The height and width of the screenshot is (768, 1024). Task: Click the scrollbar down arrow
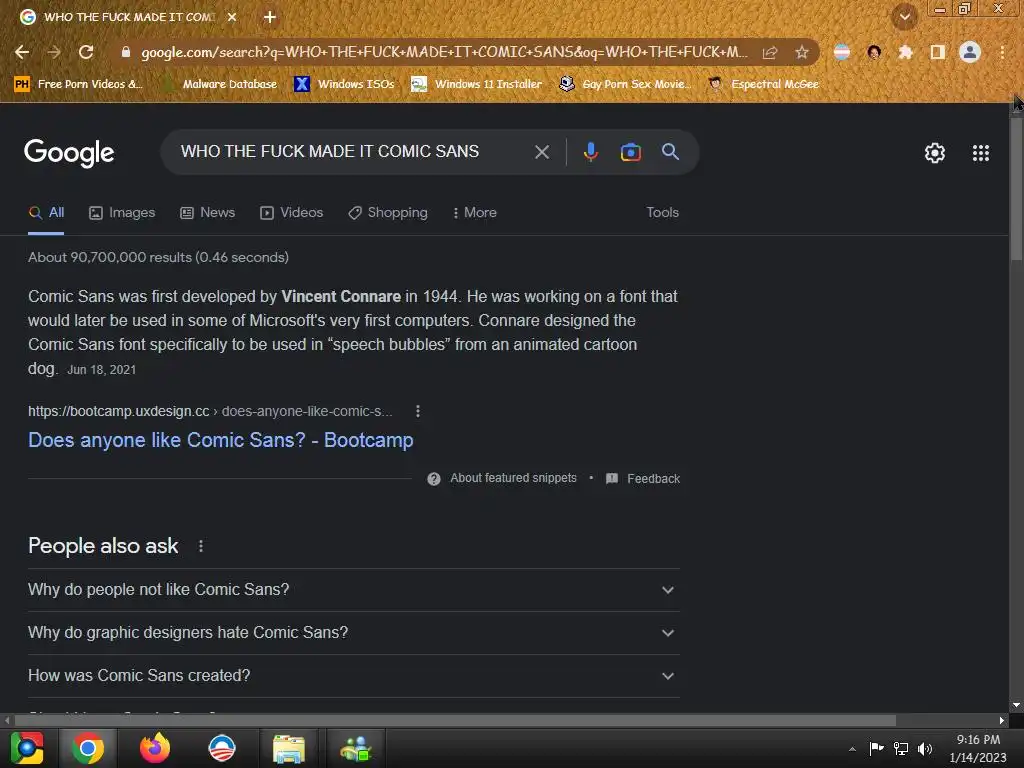[x=1016, y=705]
